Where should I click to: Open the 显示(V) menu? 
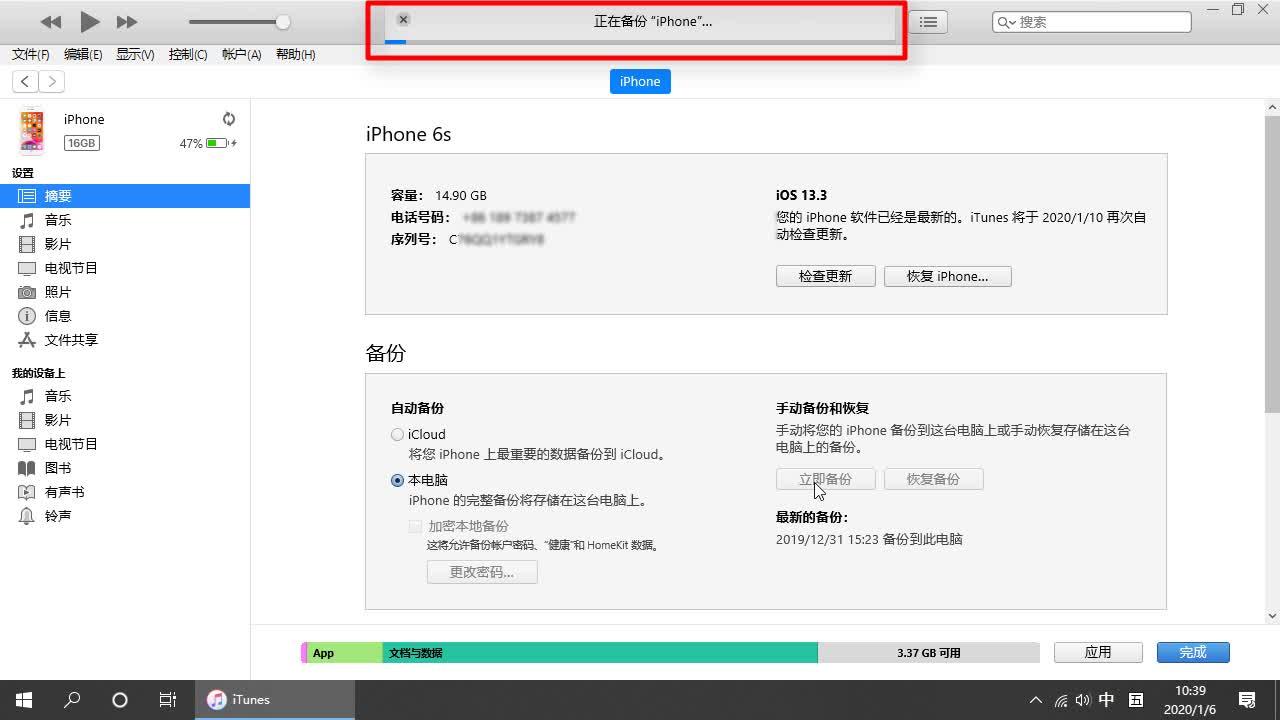135,55
